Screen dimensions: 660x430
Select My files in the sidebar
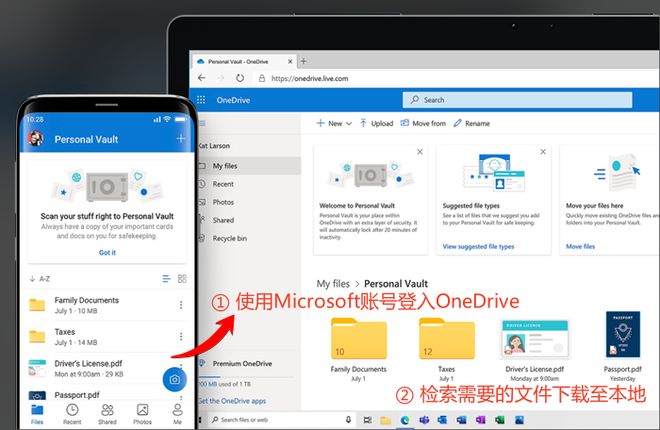click(x=249, y=166)
